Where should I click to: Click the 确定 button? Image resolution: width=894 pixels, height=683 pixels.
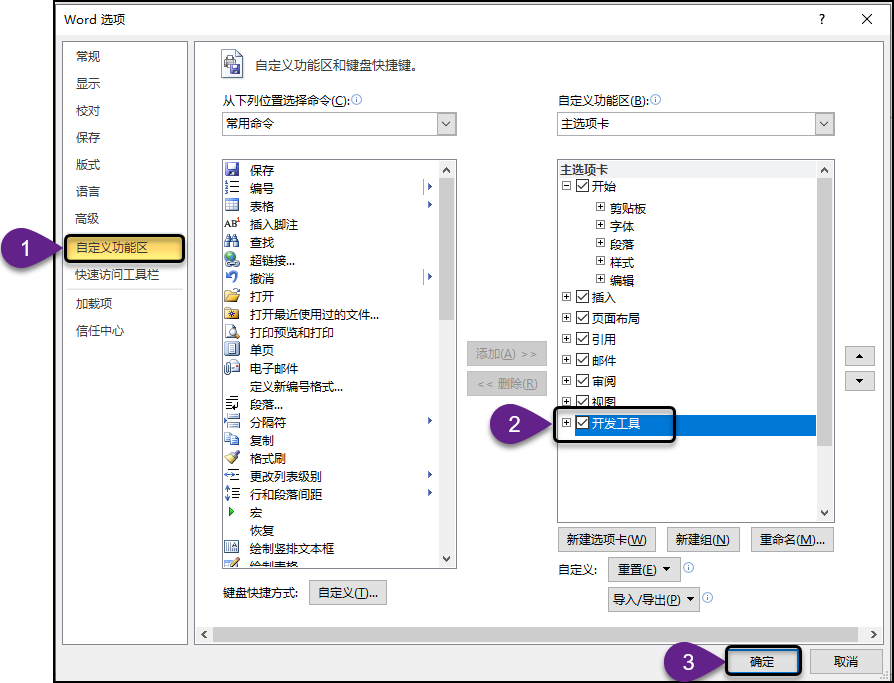pyautogui.click(x=762, y=661)
